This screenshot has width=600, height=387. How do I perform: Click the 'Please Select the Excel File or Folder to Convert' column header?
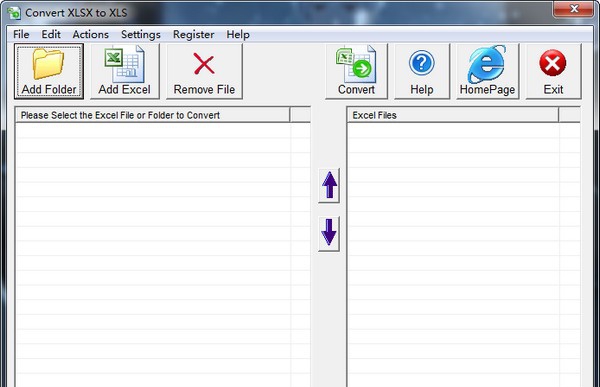pyautogui.click(x=152, y=115)
